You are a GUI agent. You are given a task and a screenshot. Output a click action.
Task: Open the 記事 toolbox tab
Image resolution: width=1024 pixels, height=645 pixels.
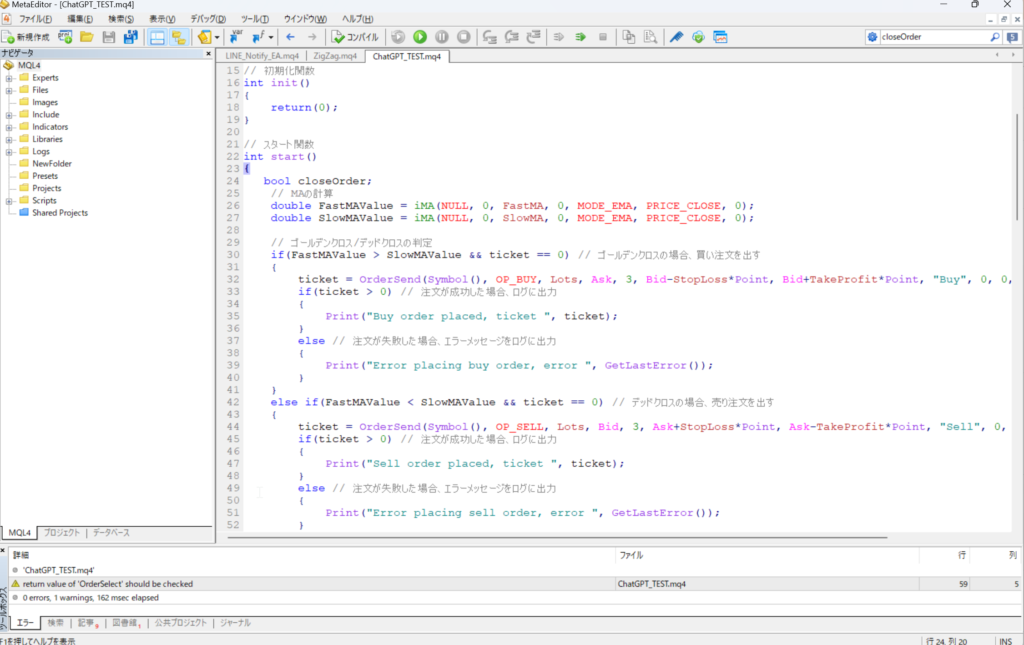point(88,623)
